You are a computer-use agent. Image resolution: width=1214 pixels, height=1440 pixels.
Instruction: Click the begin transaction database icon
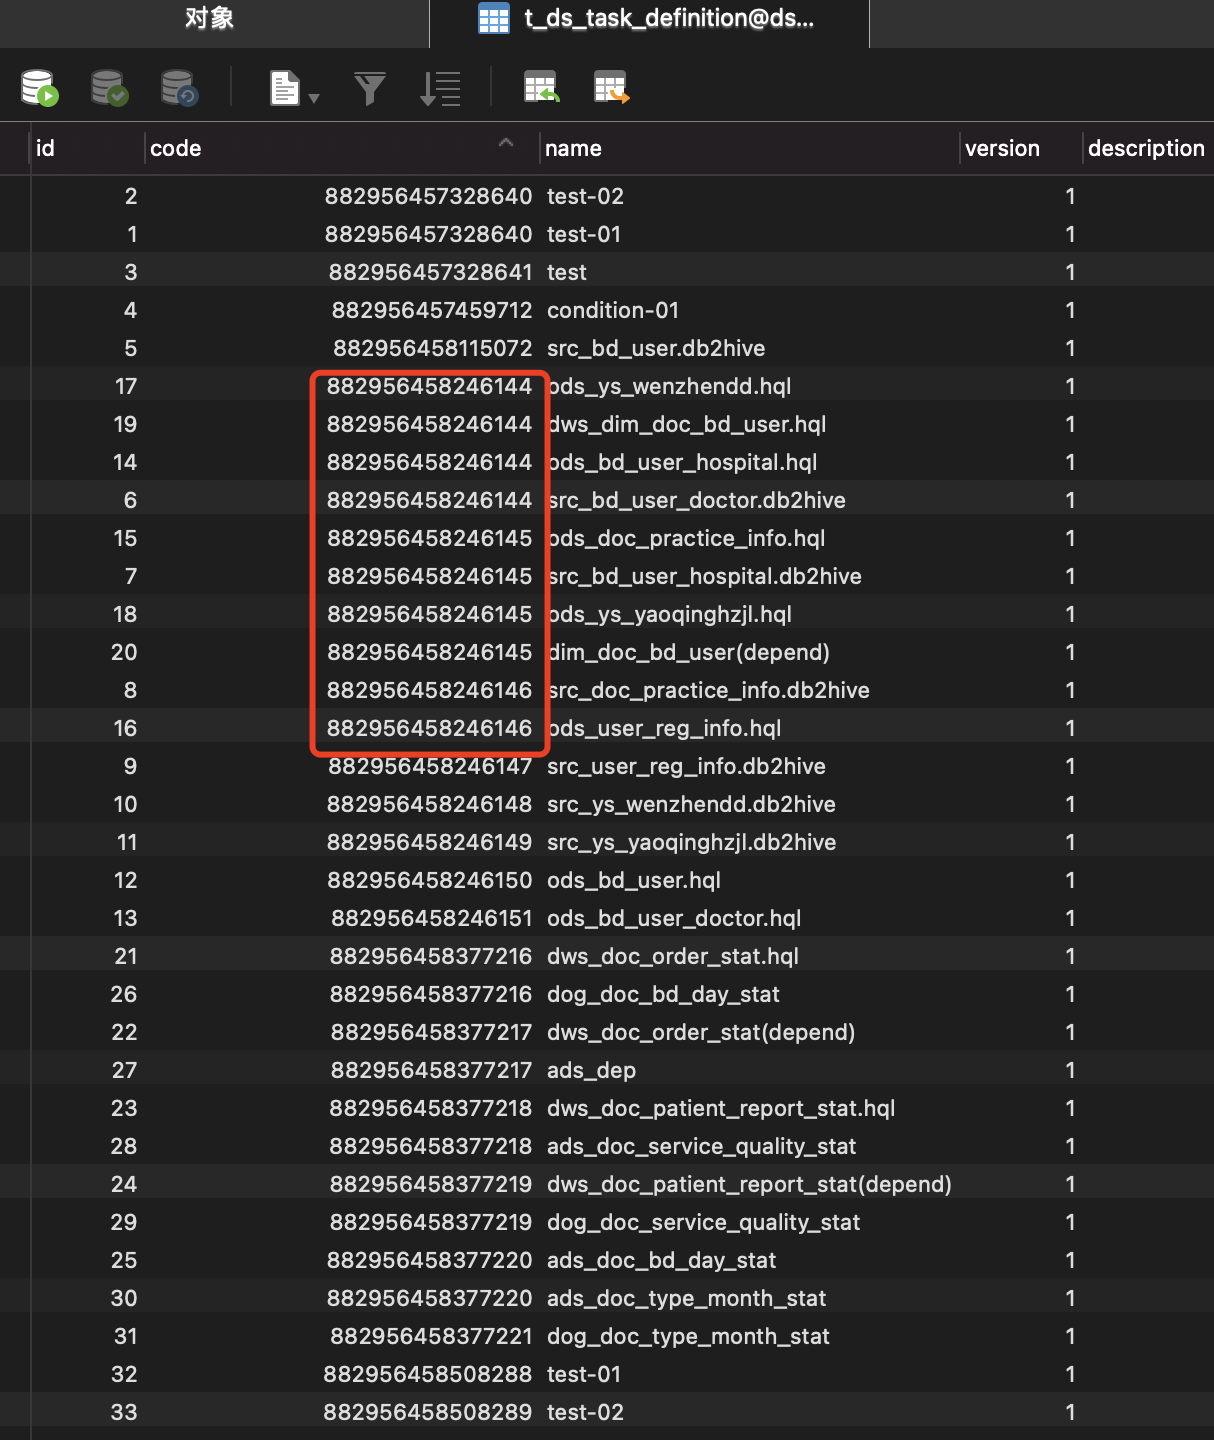tap(40, 88)
